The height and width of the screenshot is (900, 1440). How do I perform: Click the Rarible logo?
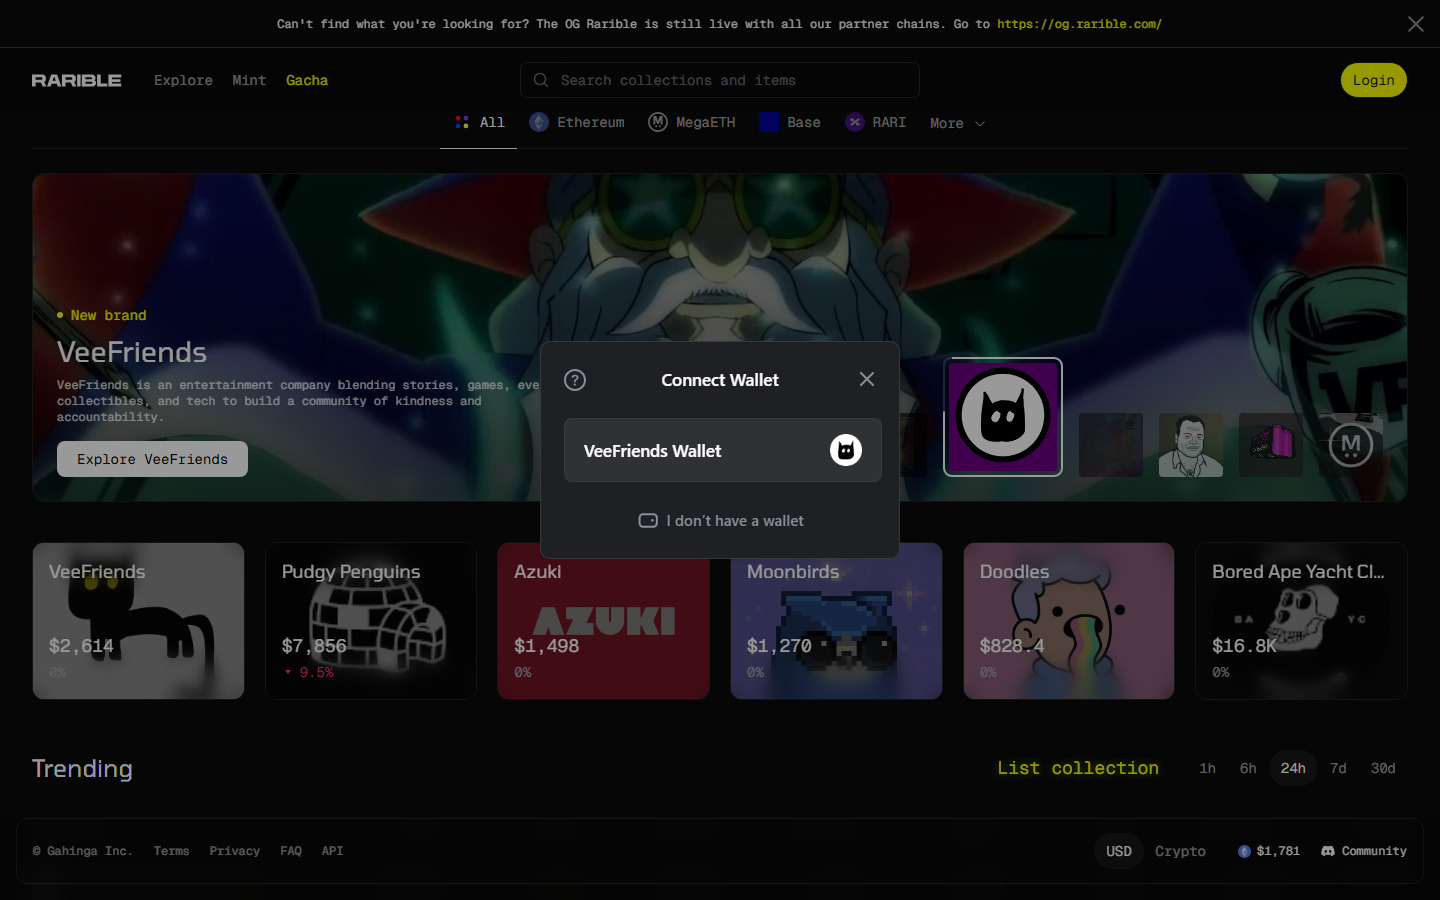coord(76,80)
